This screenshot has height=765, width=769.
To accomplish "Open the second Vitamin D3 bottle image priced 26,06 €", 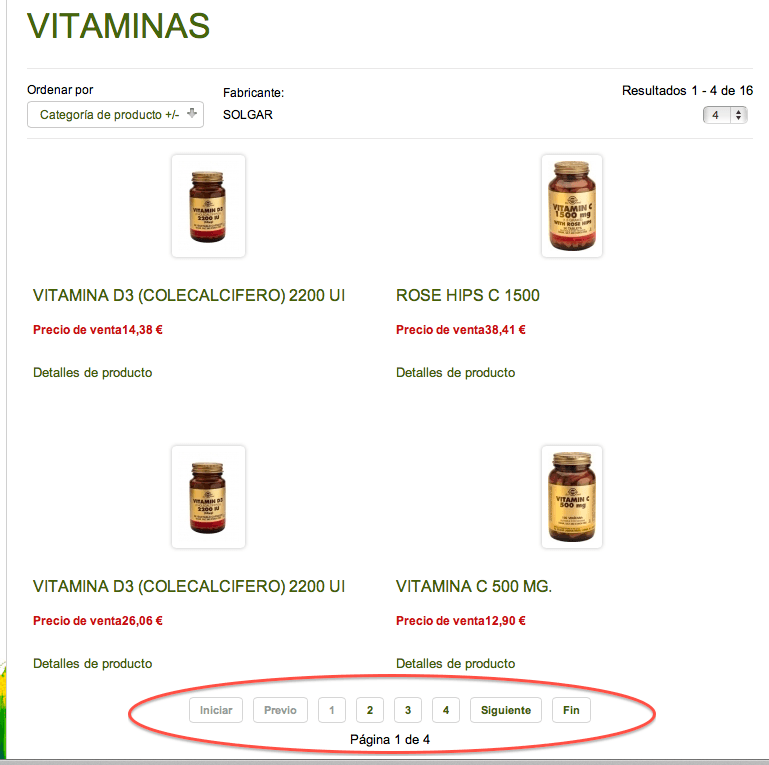I will (208, 497).
